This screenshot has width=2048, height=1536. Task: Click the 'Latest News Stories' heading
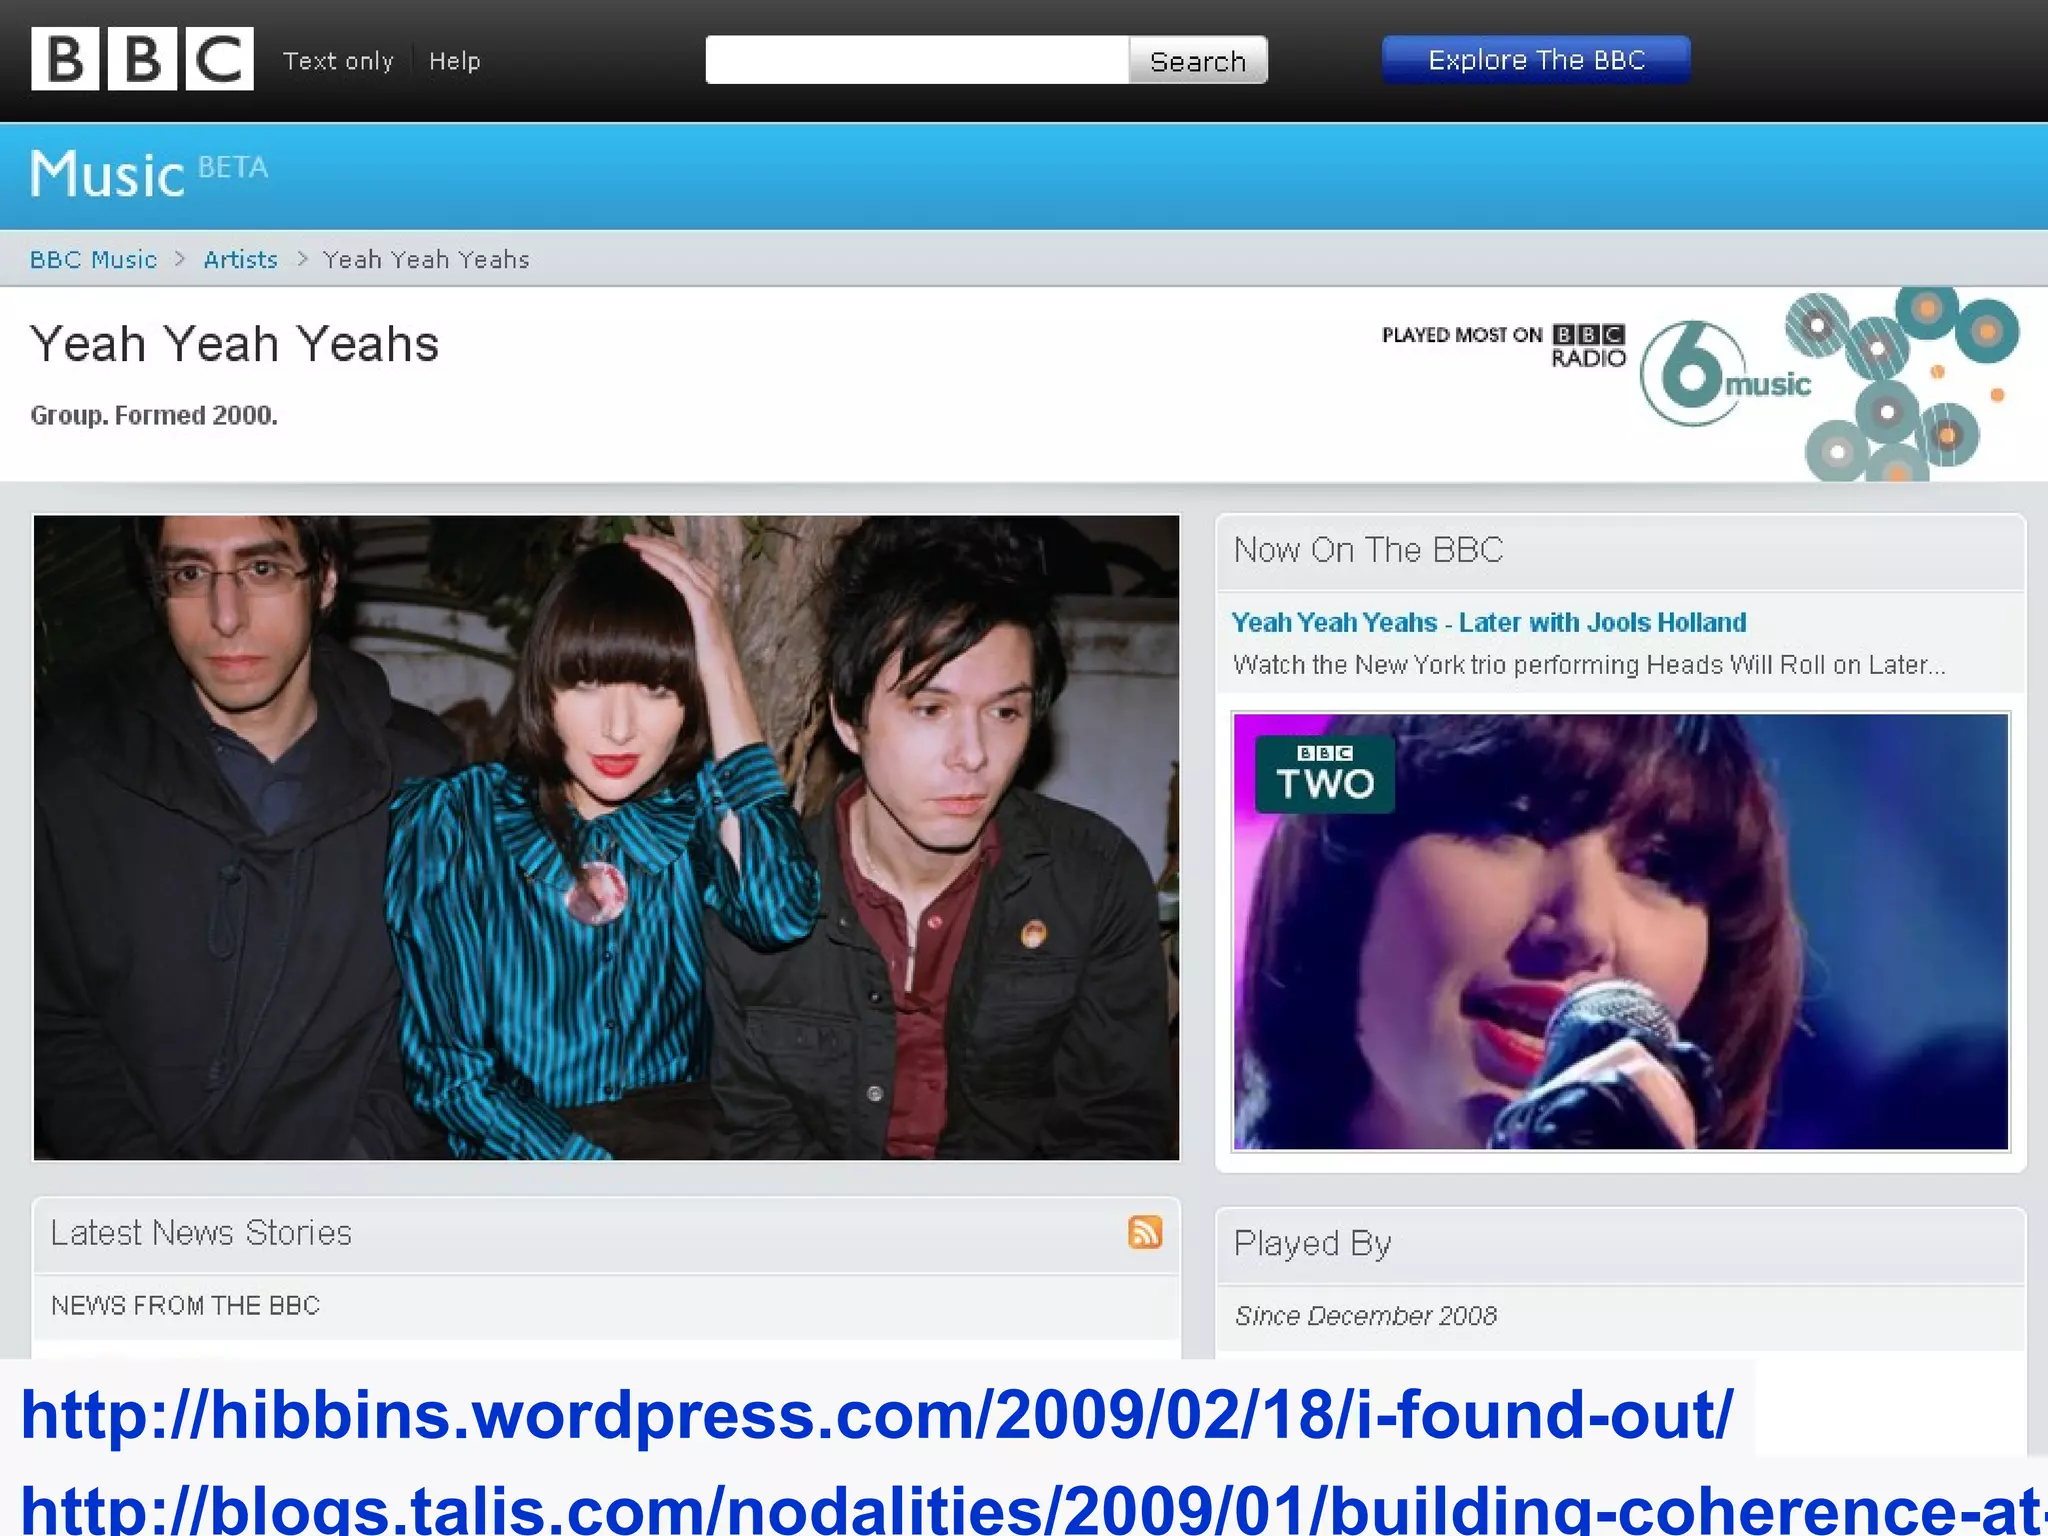tap(201, 1233)
